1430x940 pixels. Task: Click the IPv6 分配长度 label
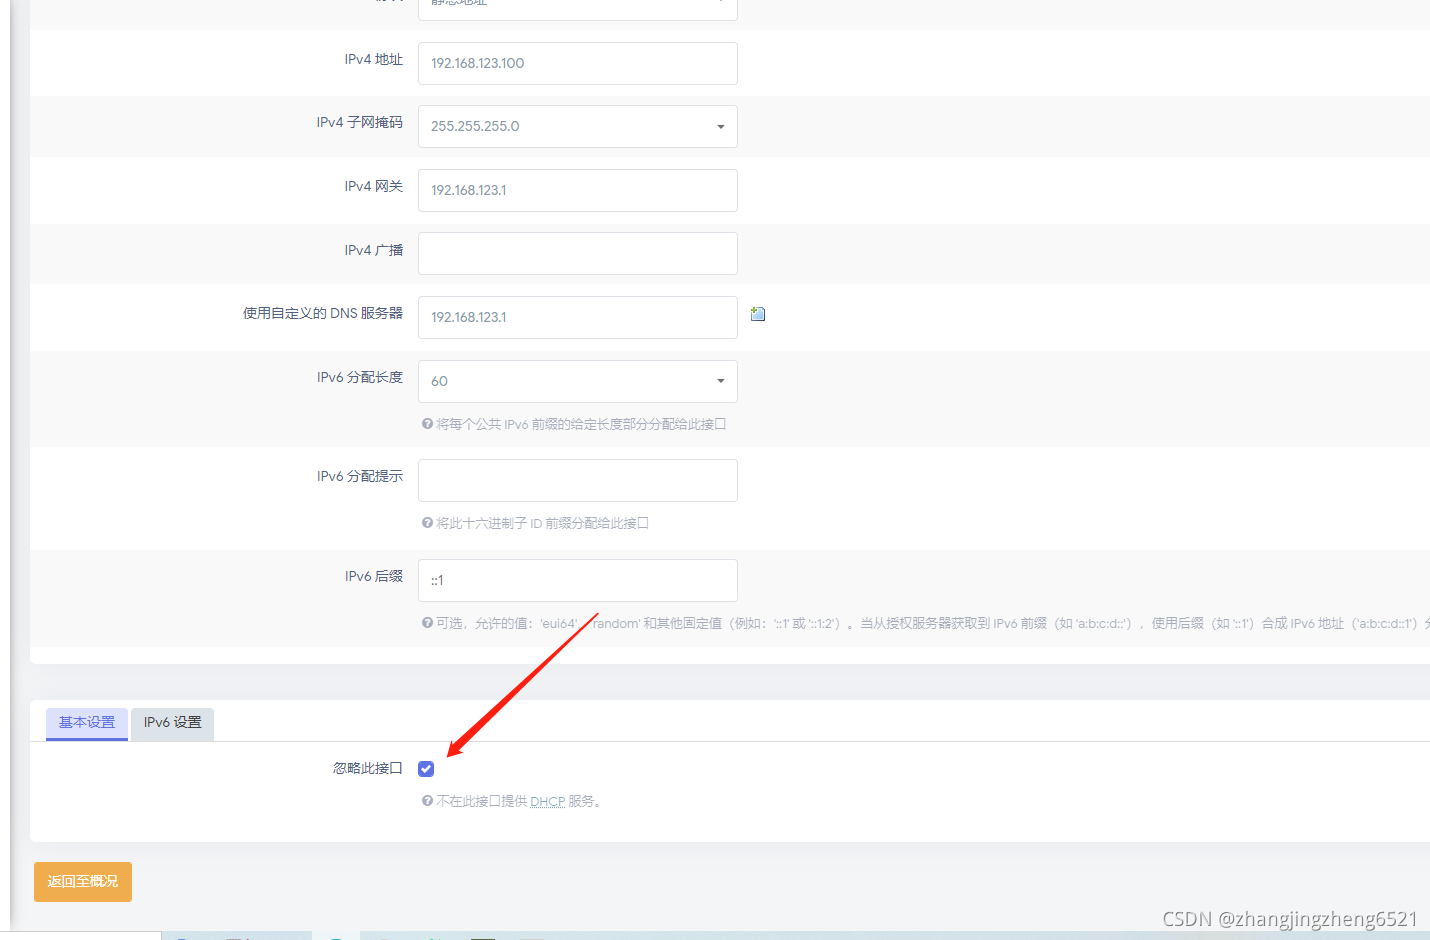360,377
